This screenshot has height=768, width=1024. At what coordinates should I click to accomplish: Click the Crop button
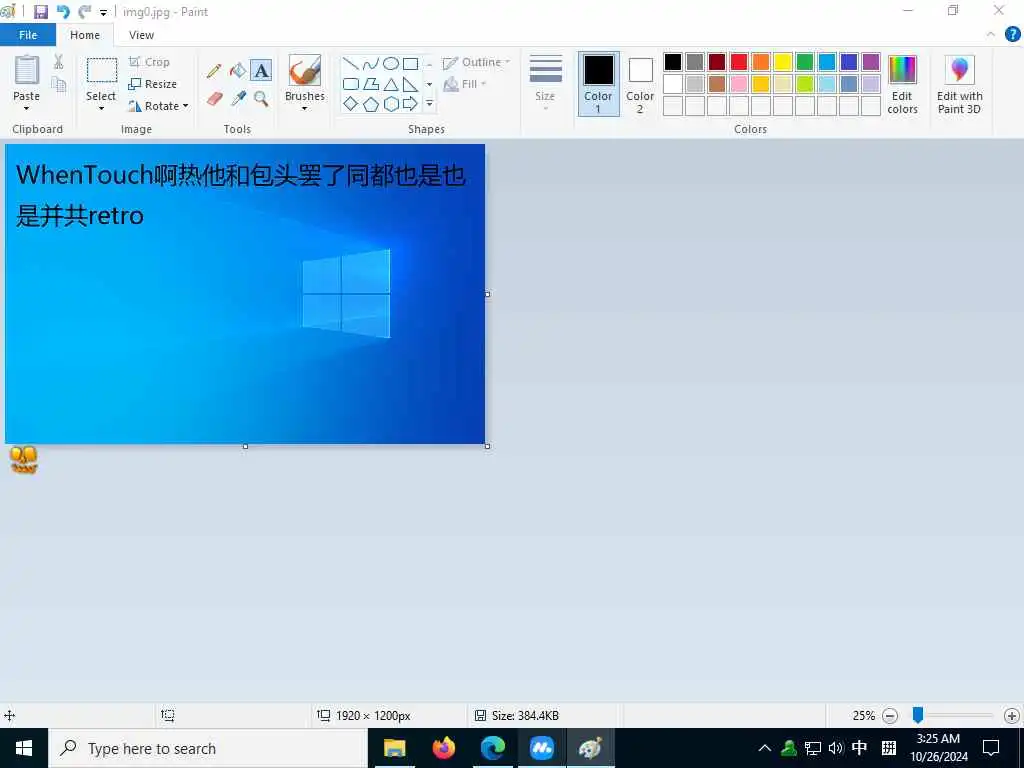[x=150, y=62]
